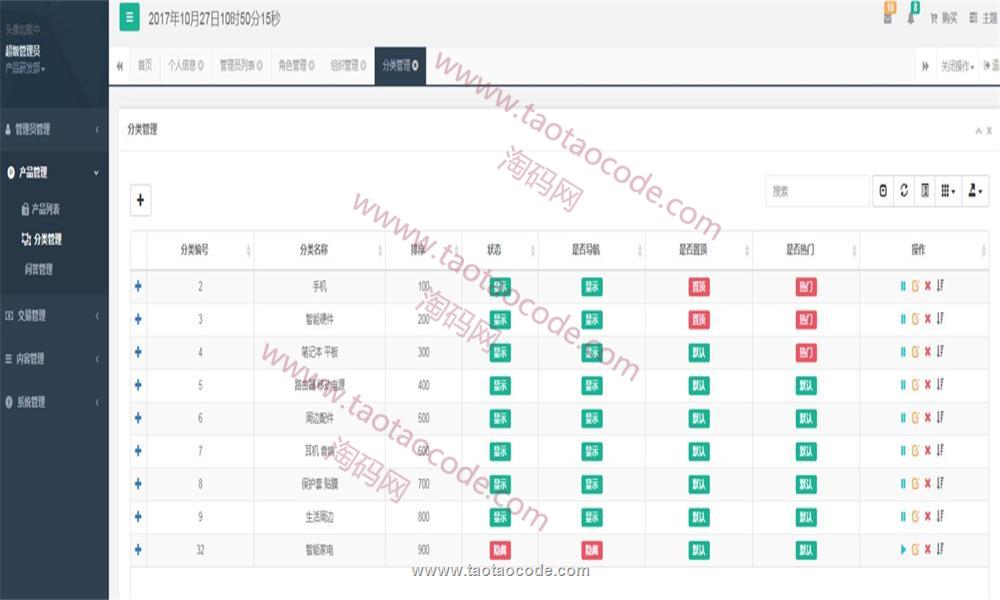The height and width of the screenshot is (600, 1000).
Task: Open the mail notifications envelope icon
Action: (887, 17)
